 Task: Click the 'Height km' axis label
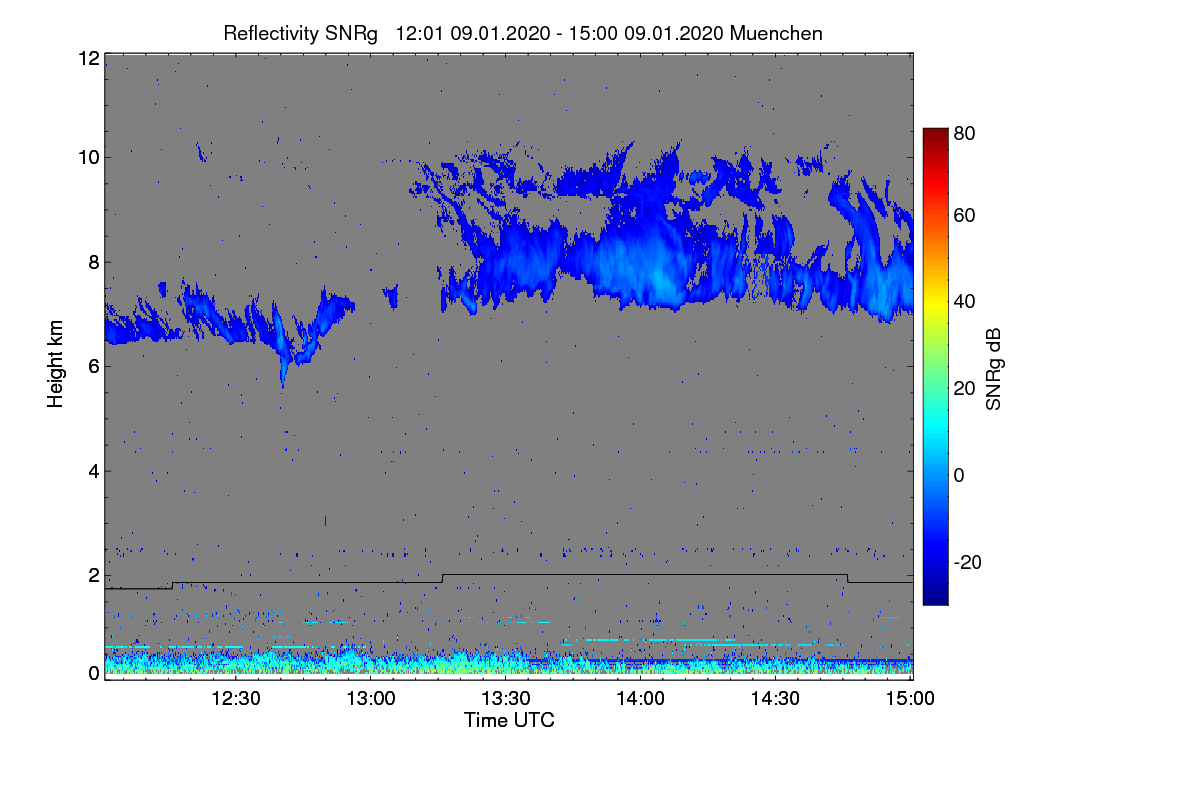point(55,363)
